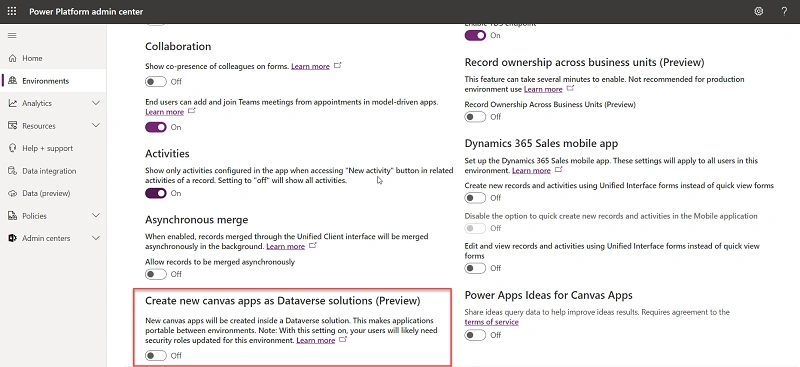The width and height of the screenshot is (800, 367).
Task: Open Learn more link under Asynchronous merge
Action: click(285, 247)
